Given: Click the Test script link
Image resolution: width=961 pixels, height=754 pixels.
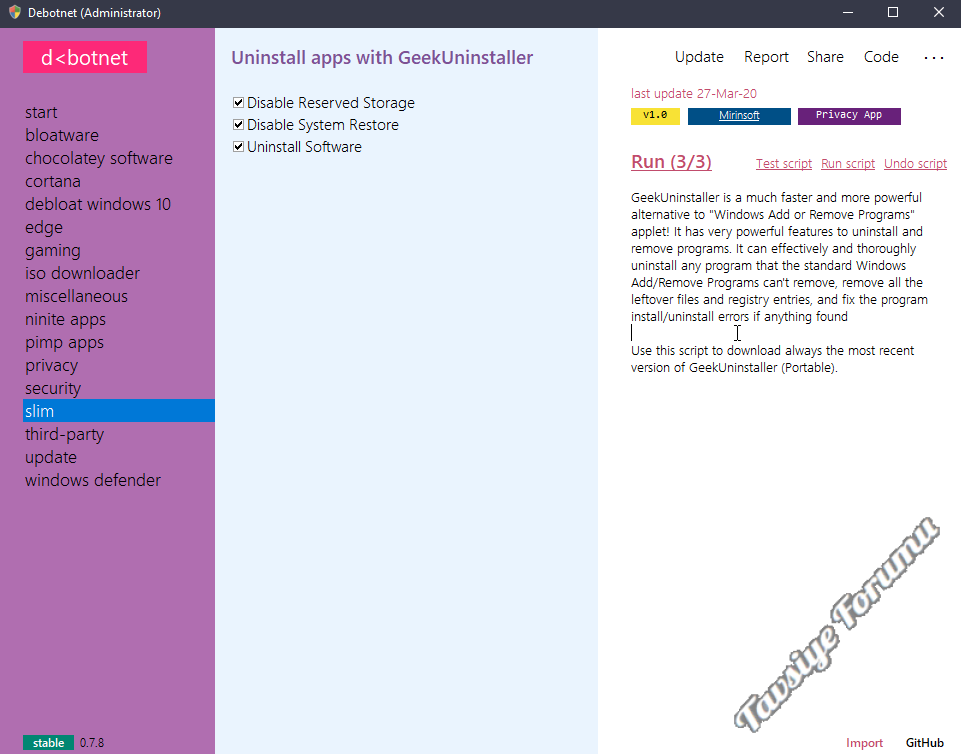Looking at the screenshot, I should point(783,164).
